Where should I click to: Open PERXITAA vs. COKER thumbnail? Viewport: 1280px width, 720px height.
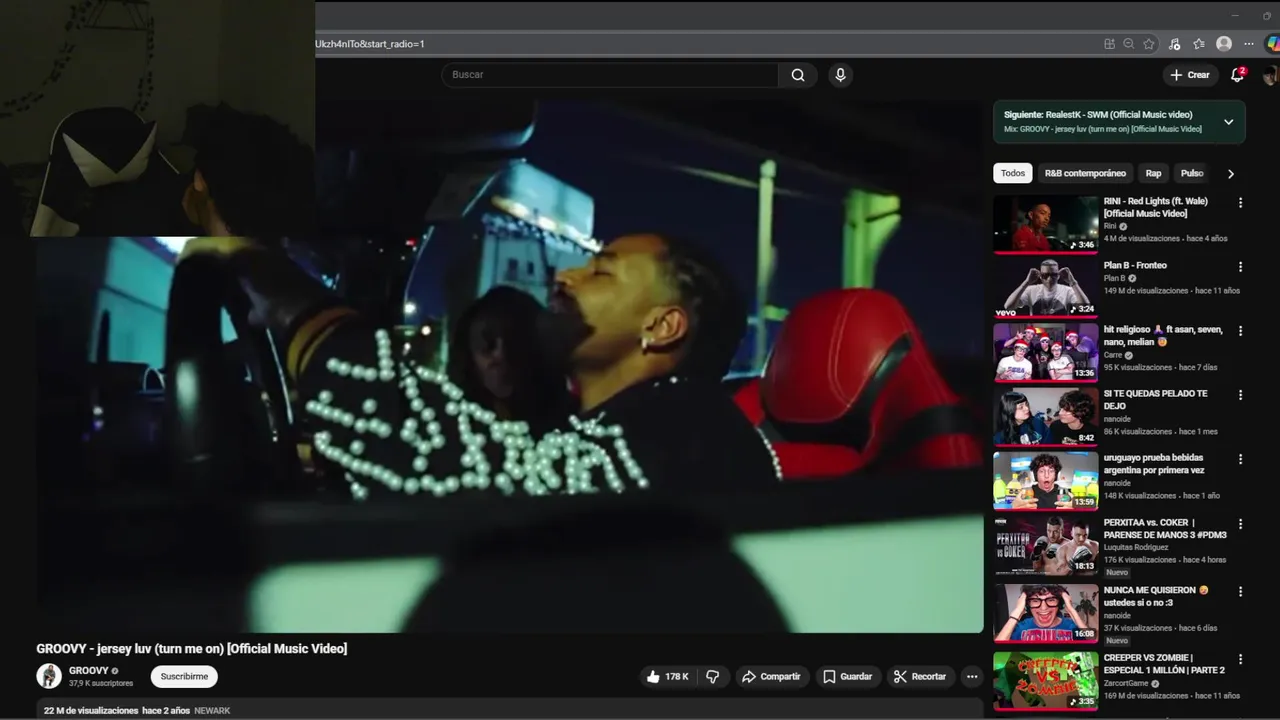[x=1045, y=545]
